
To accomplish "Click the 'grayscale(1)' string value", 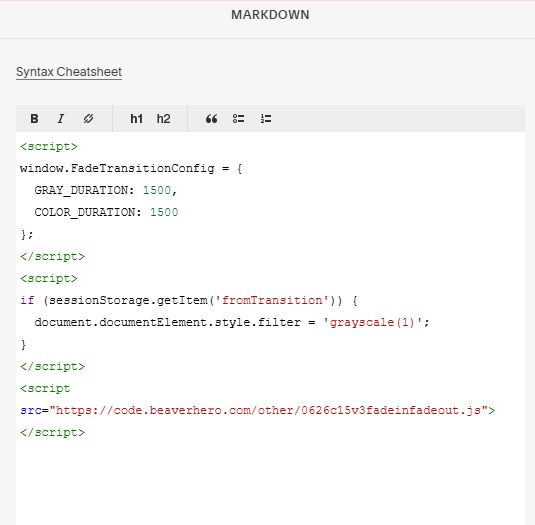I will pos(372,322).
